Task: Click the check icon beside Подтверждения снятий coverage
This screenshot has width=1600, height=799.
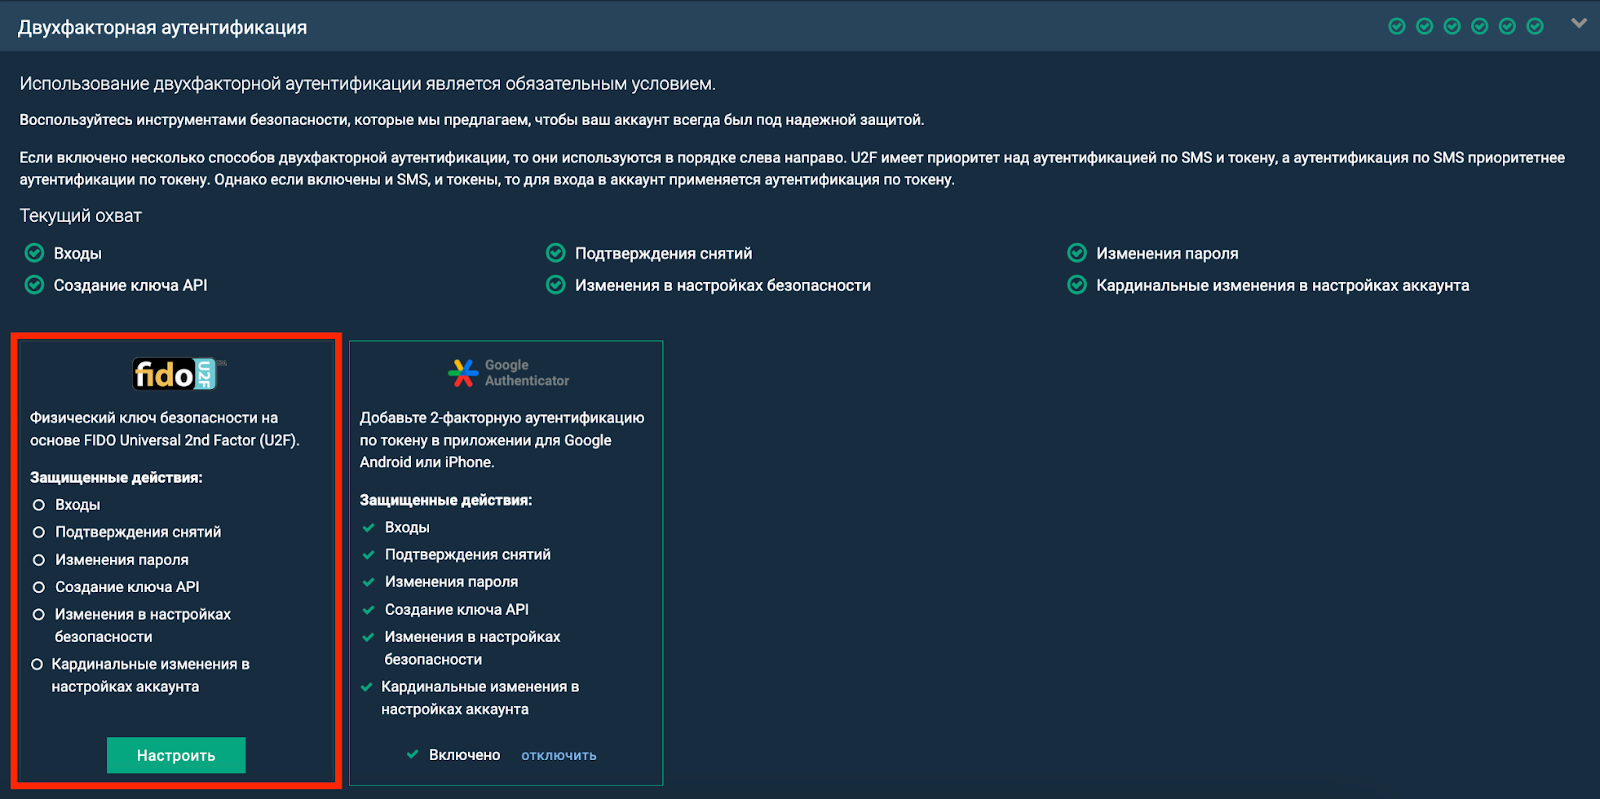Action: (556, 253)
